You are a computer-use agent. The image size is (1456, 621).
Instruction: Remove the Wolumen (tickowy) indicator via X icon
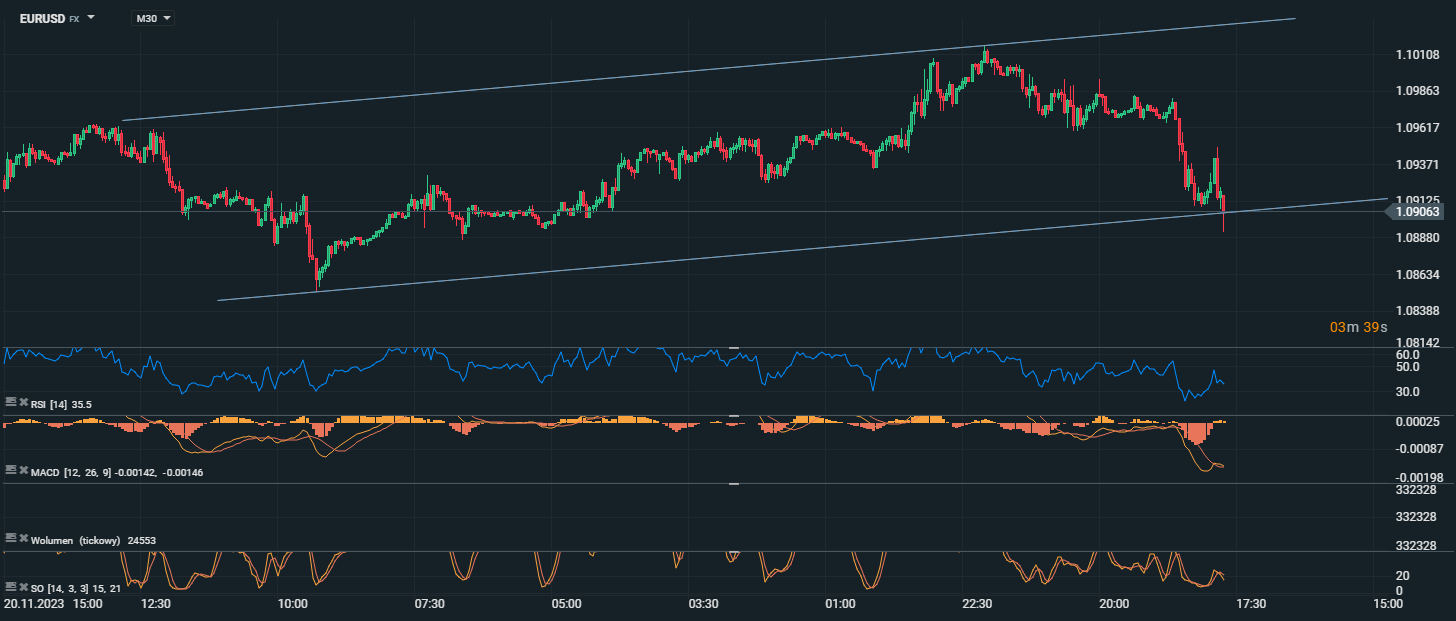(24, 538)
